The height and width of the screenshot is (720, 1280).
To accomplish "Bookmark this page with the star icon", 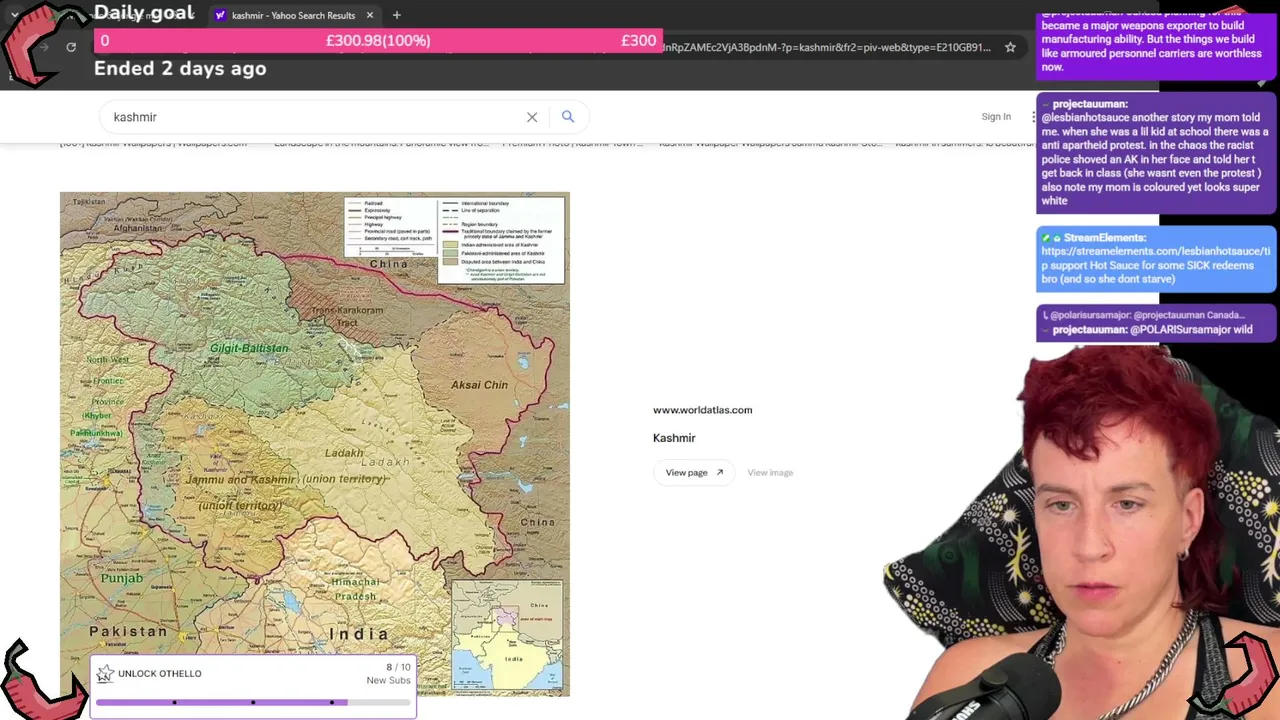I will [1010, 47].
